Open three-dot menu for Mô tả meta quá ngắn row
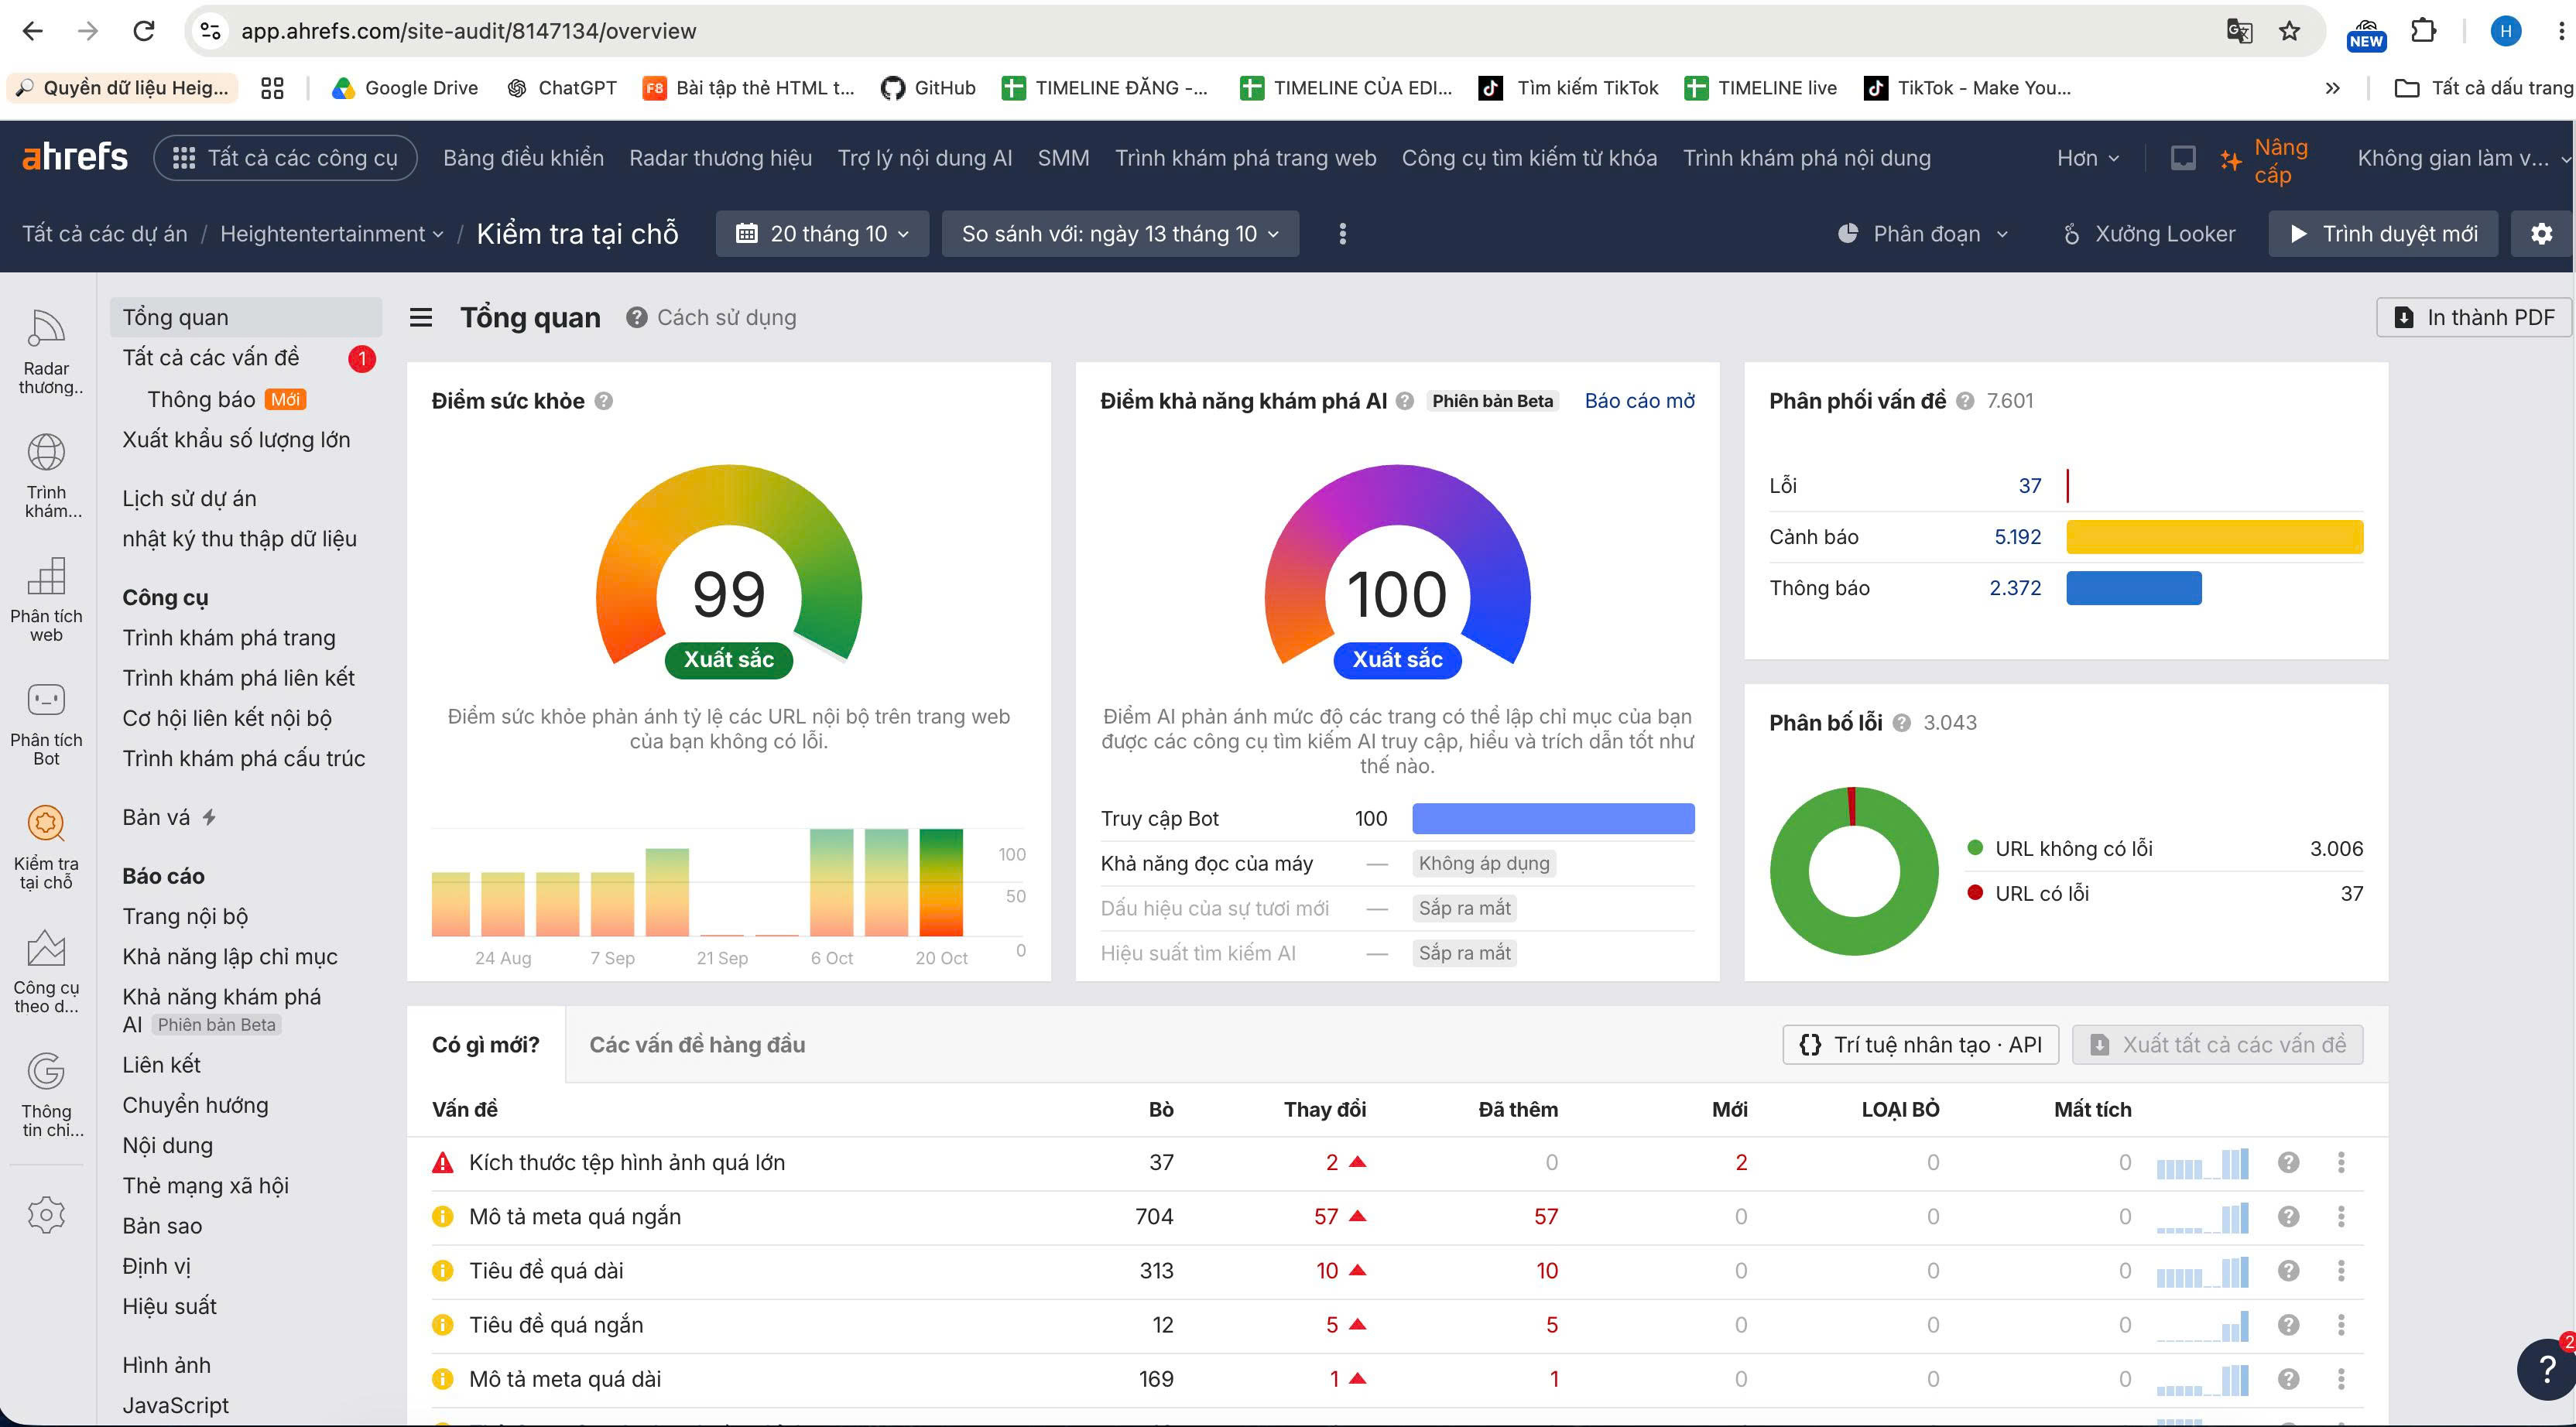 click(x=2341, y=1217)
